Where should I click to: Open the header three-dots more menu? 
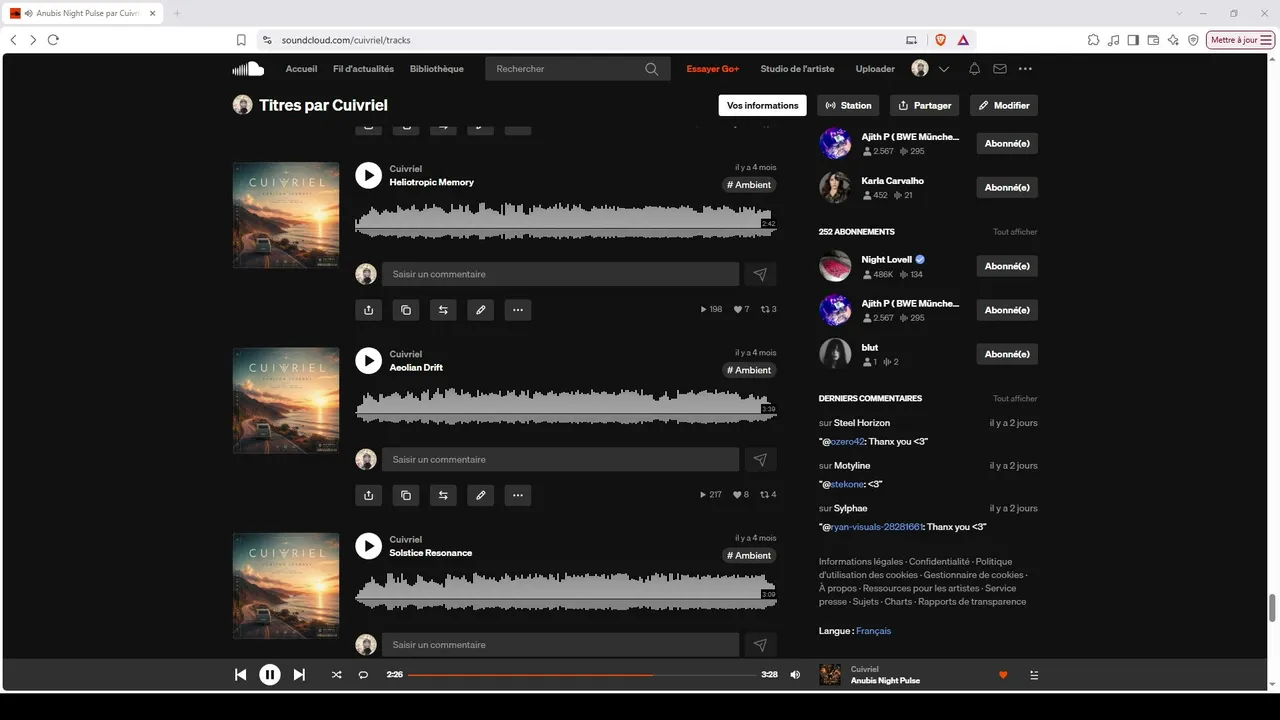tap(1025, 69)
